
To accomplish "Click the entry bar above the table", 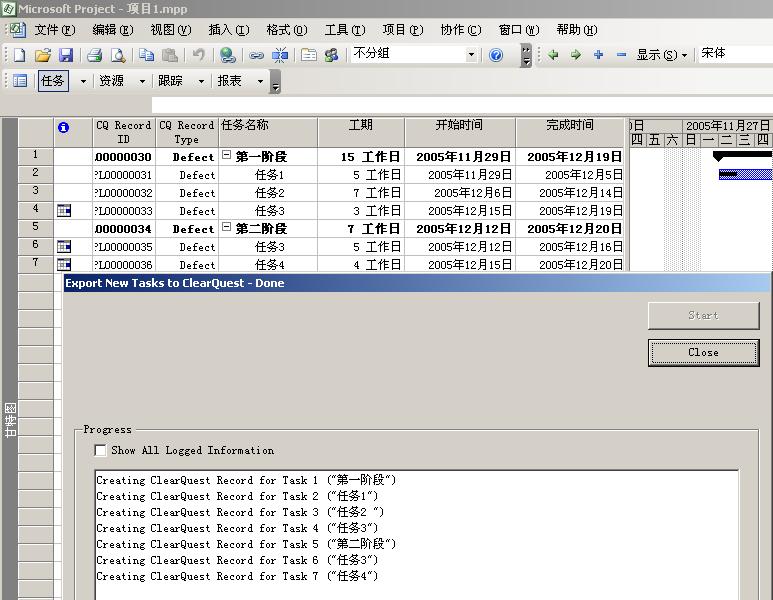I will pyautogui.click(x=462, y=105).
